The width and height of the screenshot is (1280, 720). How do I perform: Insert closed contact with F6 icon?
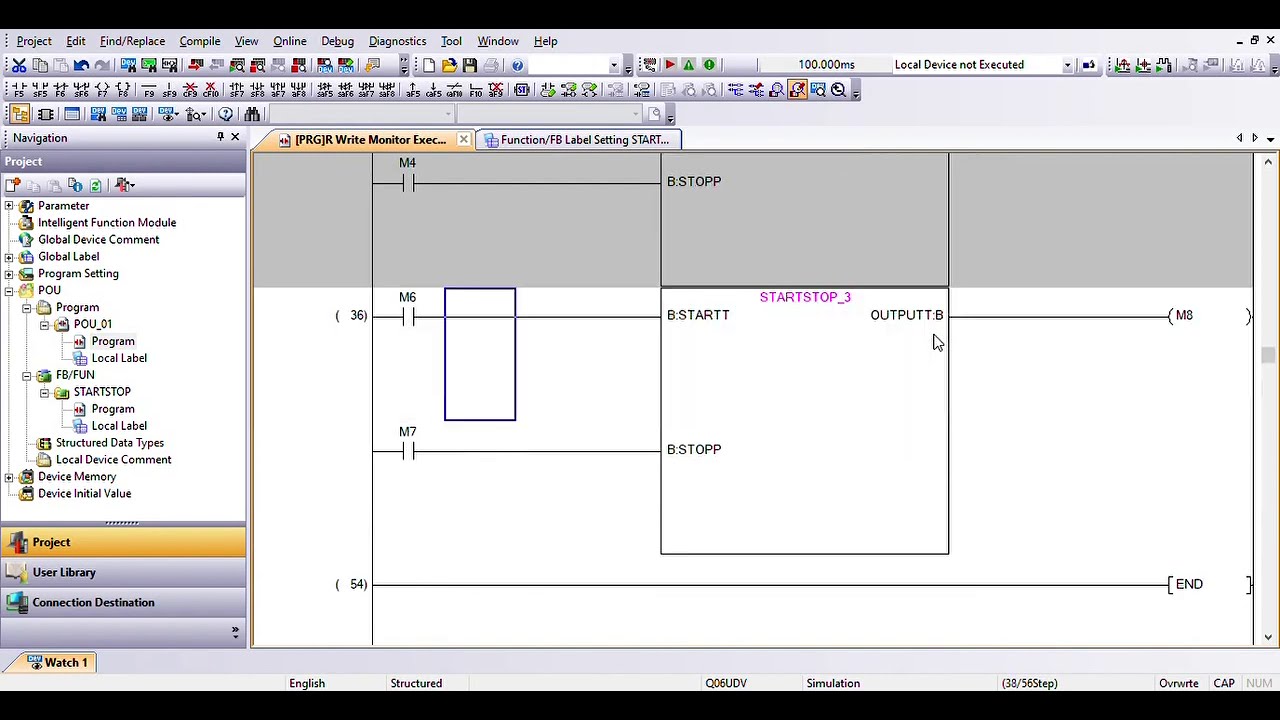click(61, 90)
